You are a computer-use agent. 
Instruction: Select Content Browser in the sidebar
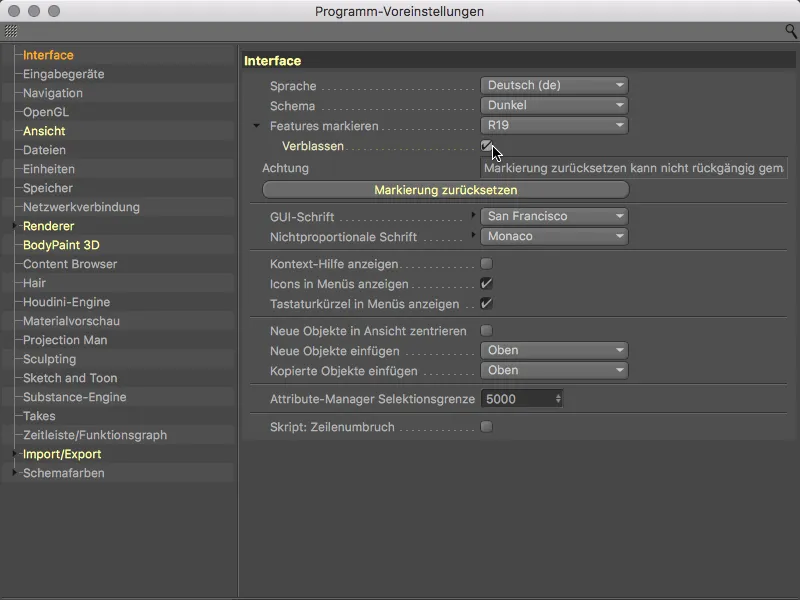tap(70, 264)
